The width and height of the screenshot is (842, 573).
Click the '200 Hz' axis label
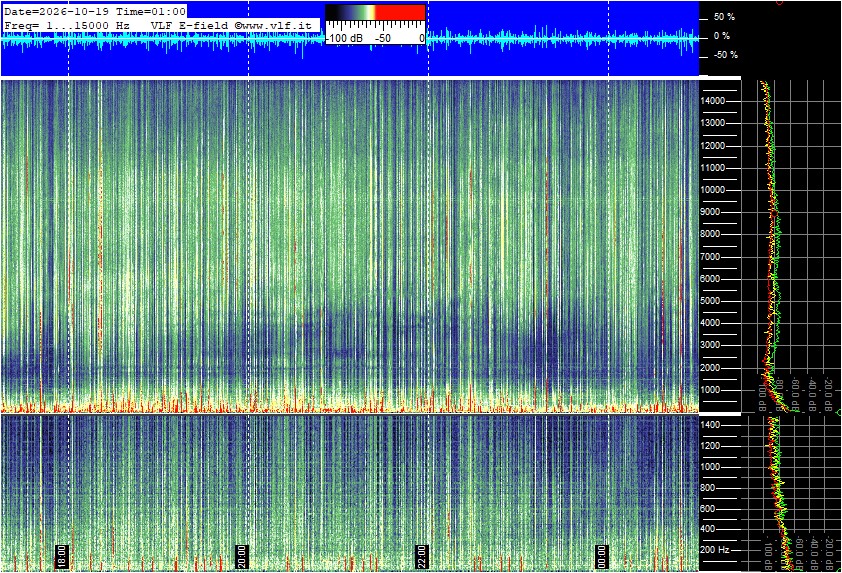tap(715, 550)
